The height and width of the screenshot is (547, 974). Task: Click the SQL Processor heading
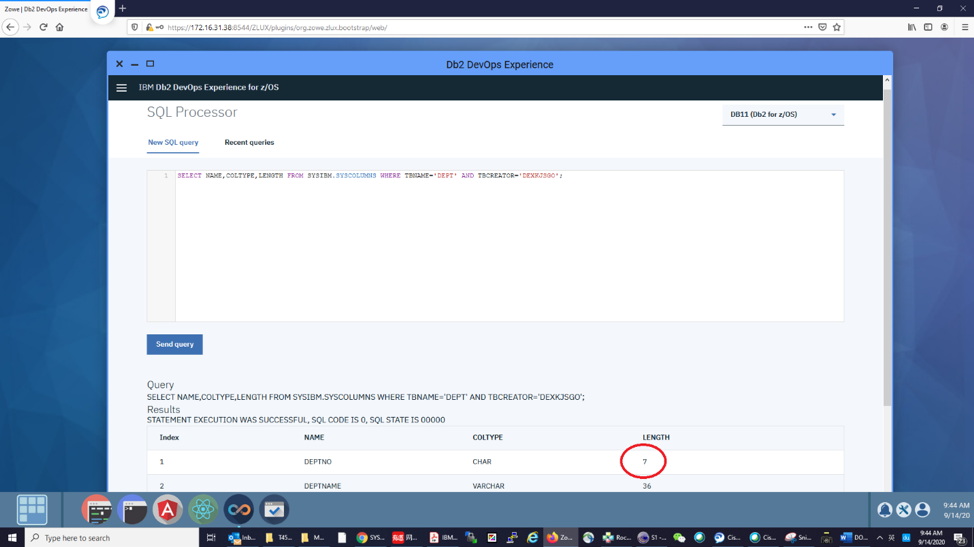[x=192, y=112]
